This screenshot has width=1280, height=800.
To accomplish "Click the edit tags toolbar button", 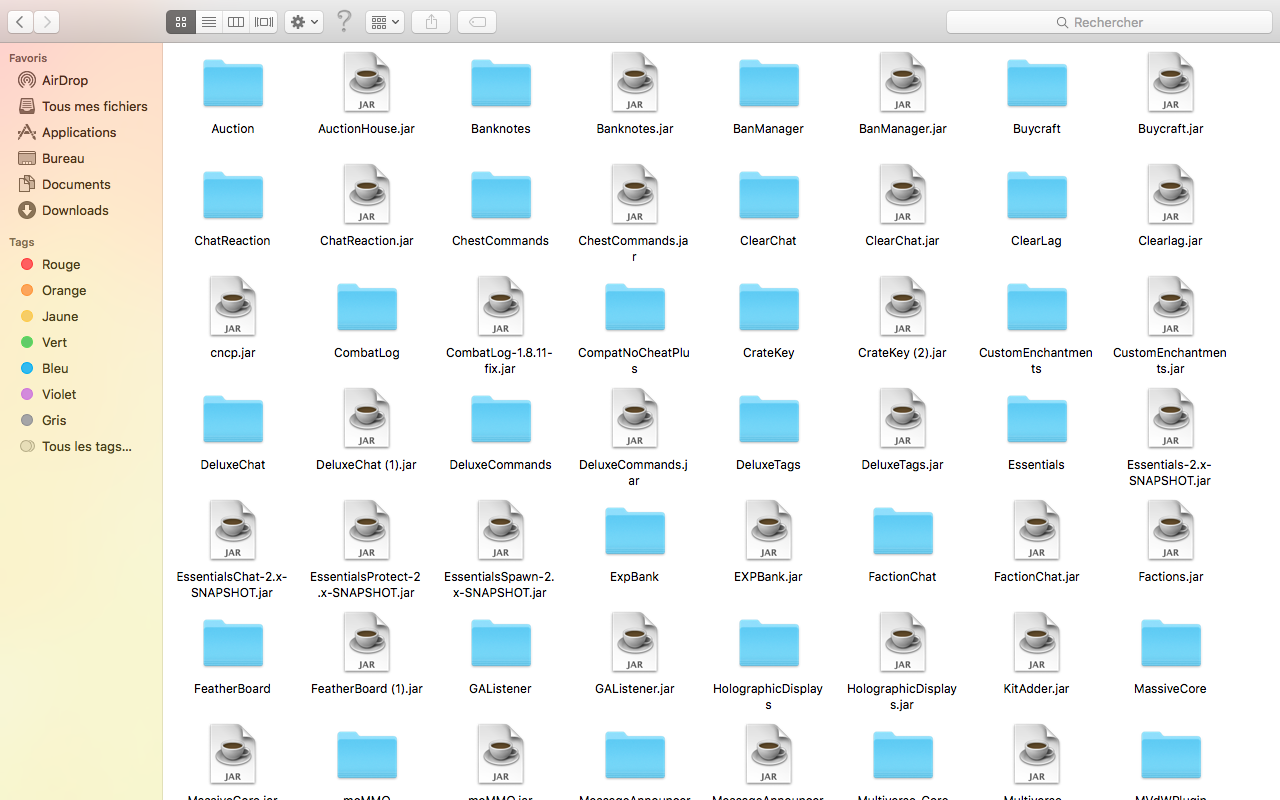I will click(477, 22).
